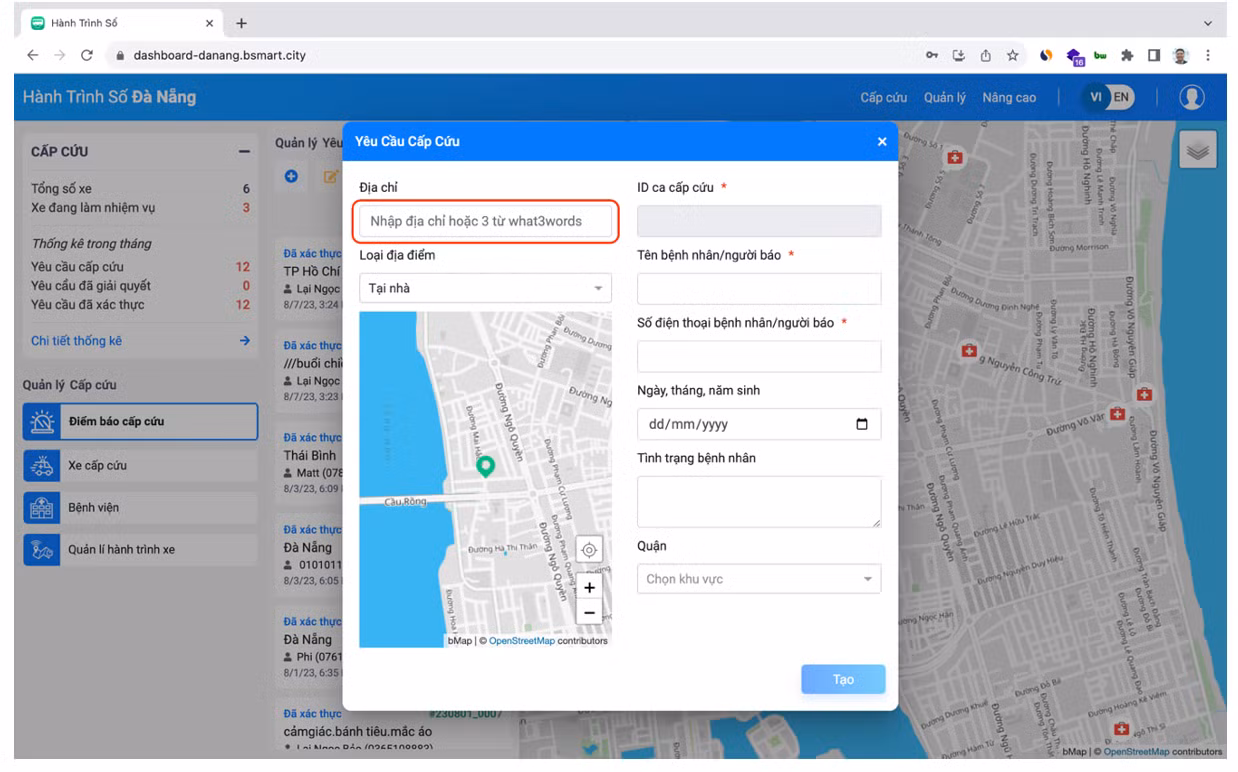The height and width of the screenshot is (772, 1238).
Task: Click the browser back arrow
Action: click(33, 55)
